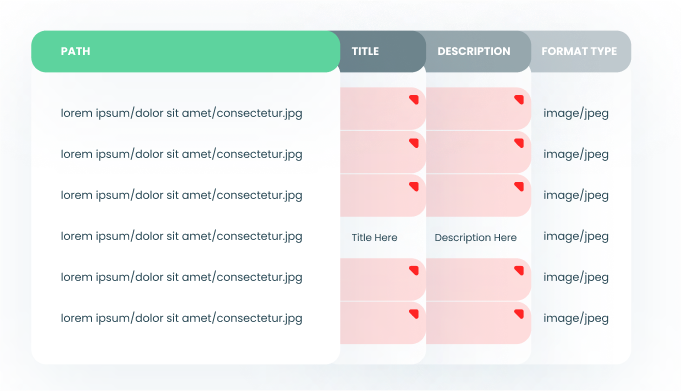The height and width of the screenshot is (391, 681).
Task: Select the DESCRIPTION column header
Action: 478,51
